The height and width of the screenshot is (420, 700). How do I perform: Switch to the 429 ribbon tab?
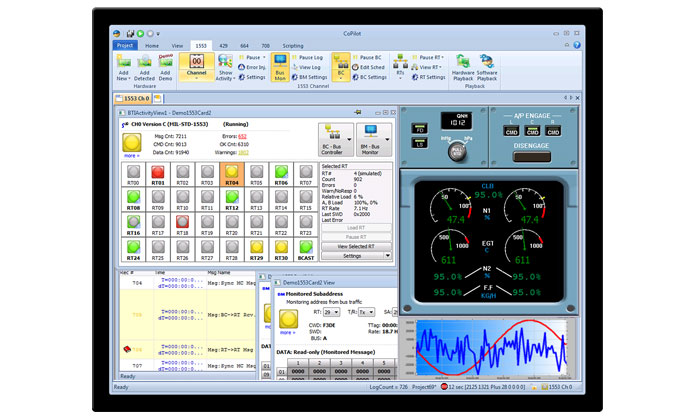tap(224, 46)
